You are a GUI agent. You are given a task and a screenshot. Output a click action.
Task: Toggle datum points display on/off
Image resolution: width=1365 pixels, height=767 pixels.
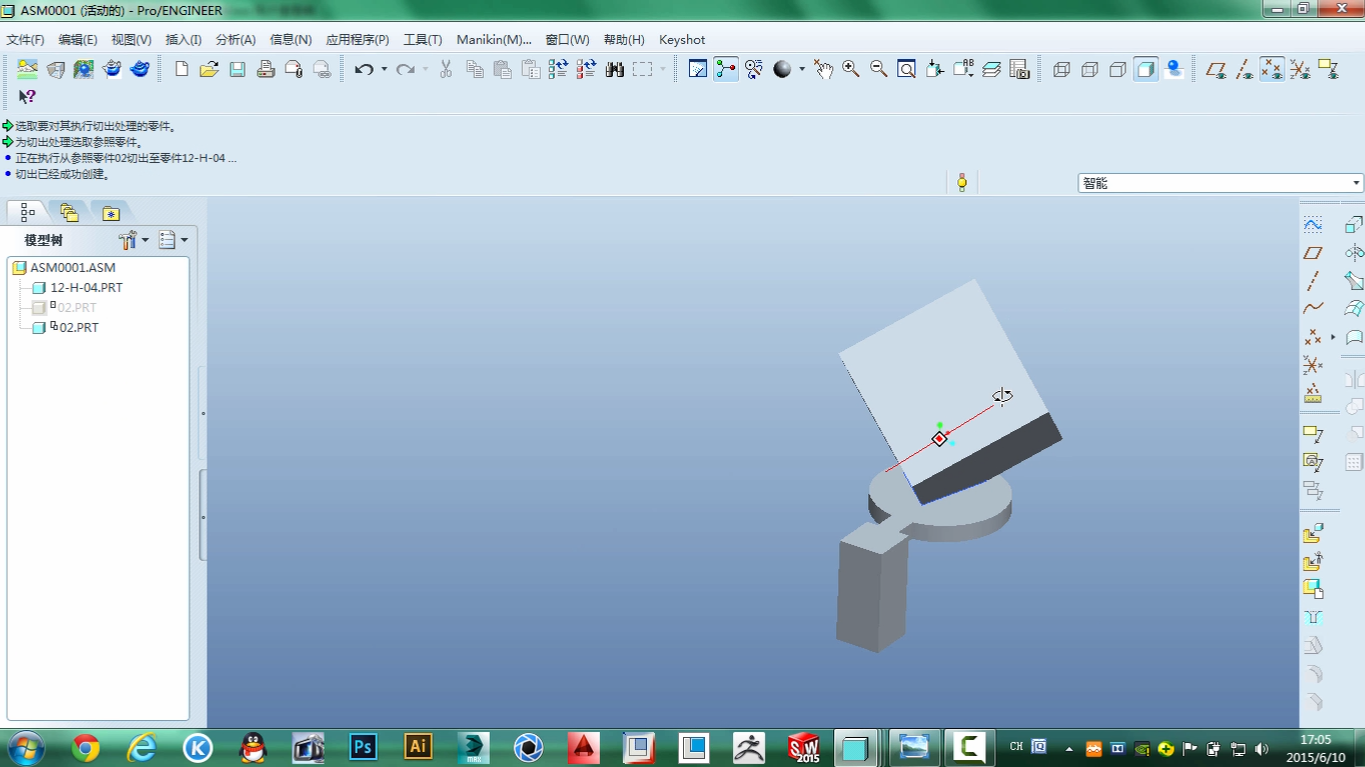[x=1272, y=69]
